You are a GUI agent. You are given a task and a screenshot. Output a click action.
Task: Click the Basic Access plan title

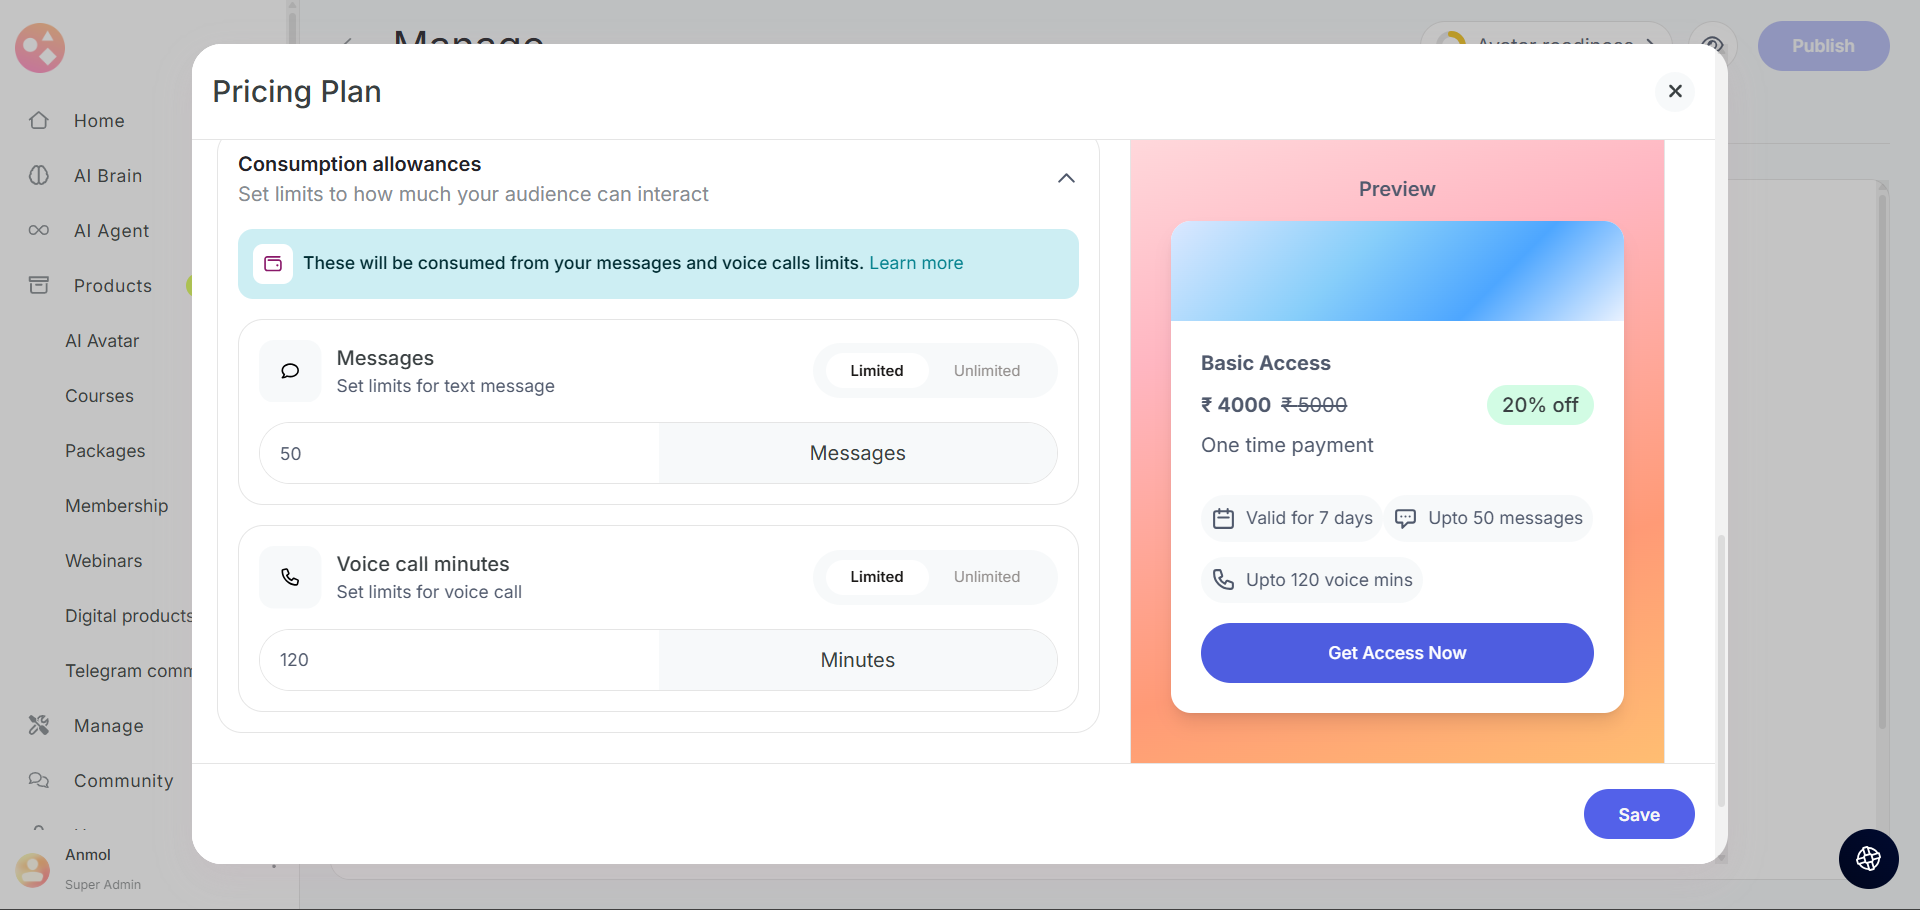(1266, 363)
